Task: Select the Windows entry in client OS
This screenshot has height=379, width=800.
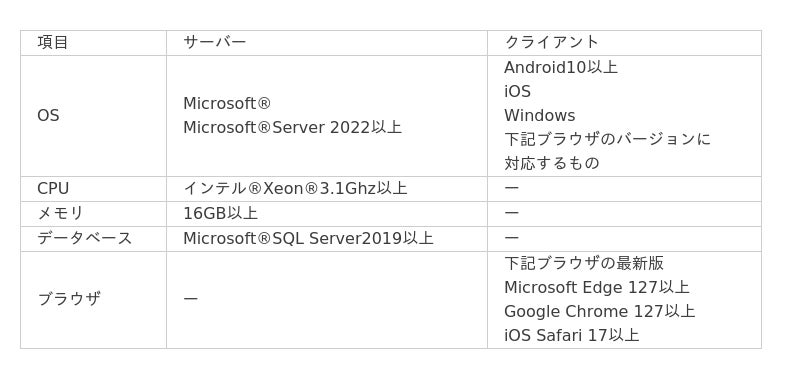Action: 540,116
